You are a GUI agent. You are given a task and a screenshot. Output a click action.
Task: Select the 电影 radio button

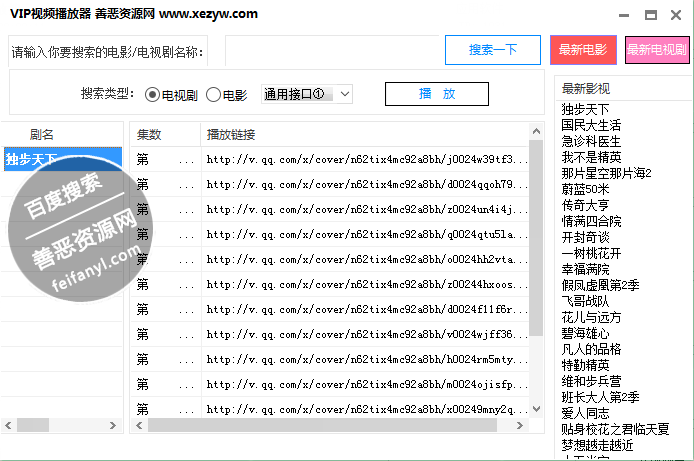(213, 95)
